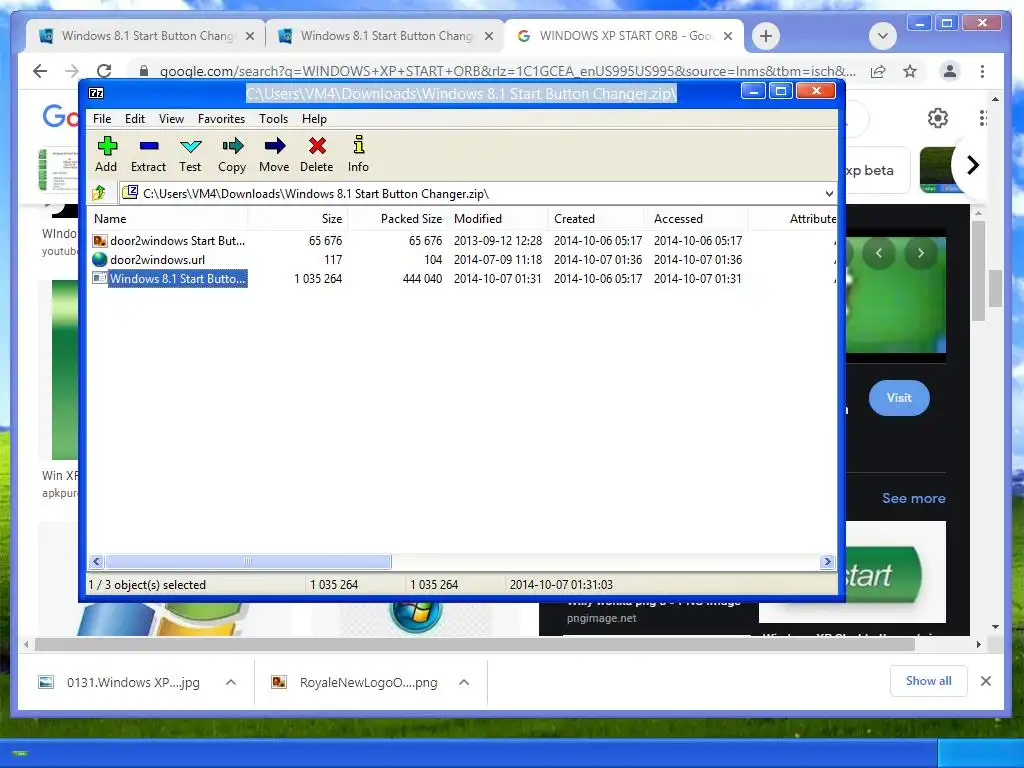Image resolution: width=1024 pixels, height=768 pixels.
Task: Sort by the Created column header
Action: tap(598, 219)
